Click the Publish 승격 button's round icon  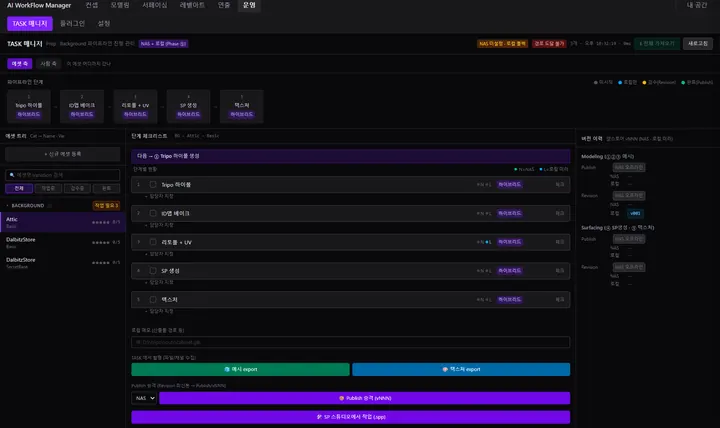(341, 398)
